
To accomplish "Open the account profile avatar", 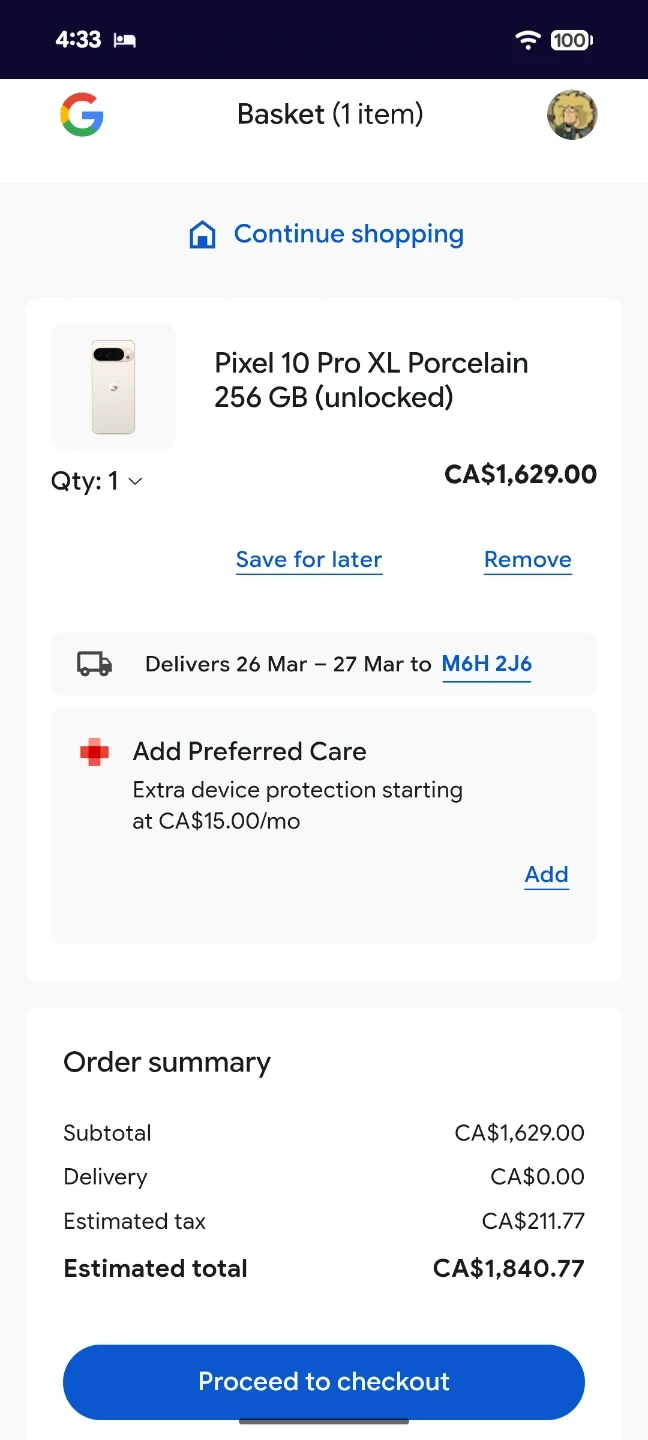I will tap(572, 115).
